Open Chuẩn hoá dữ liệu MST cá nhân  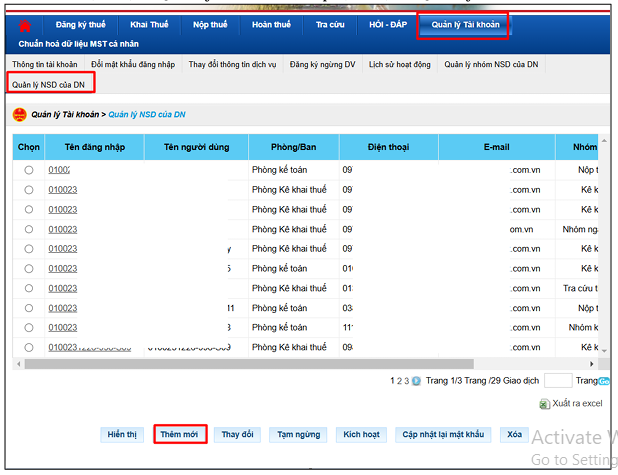[x=78, y=44]
